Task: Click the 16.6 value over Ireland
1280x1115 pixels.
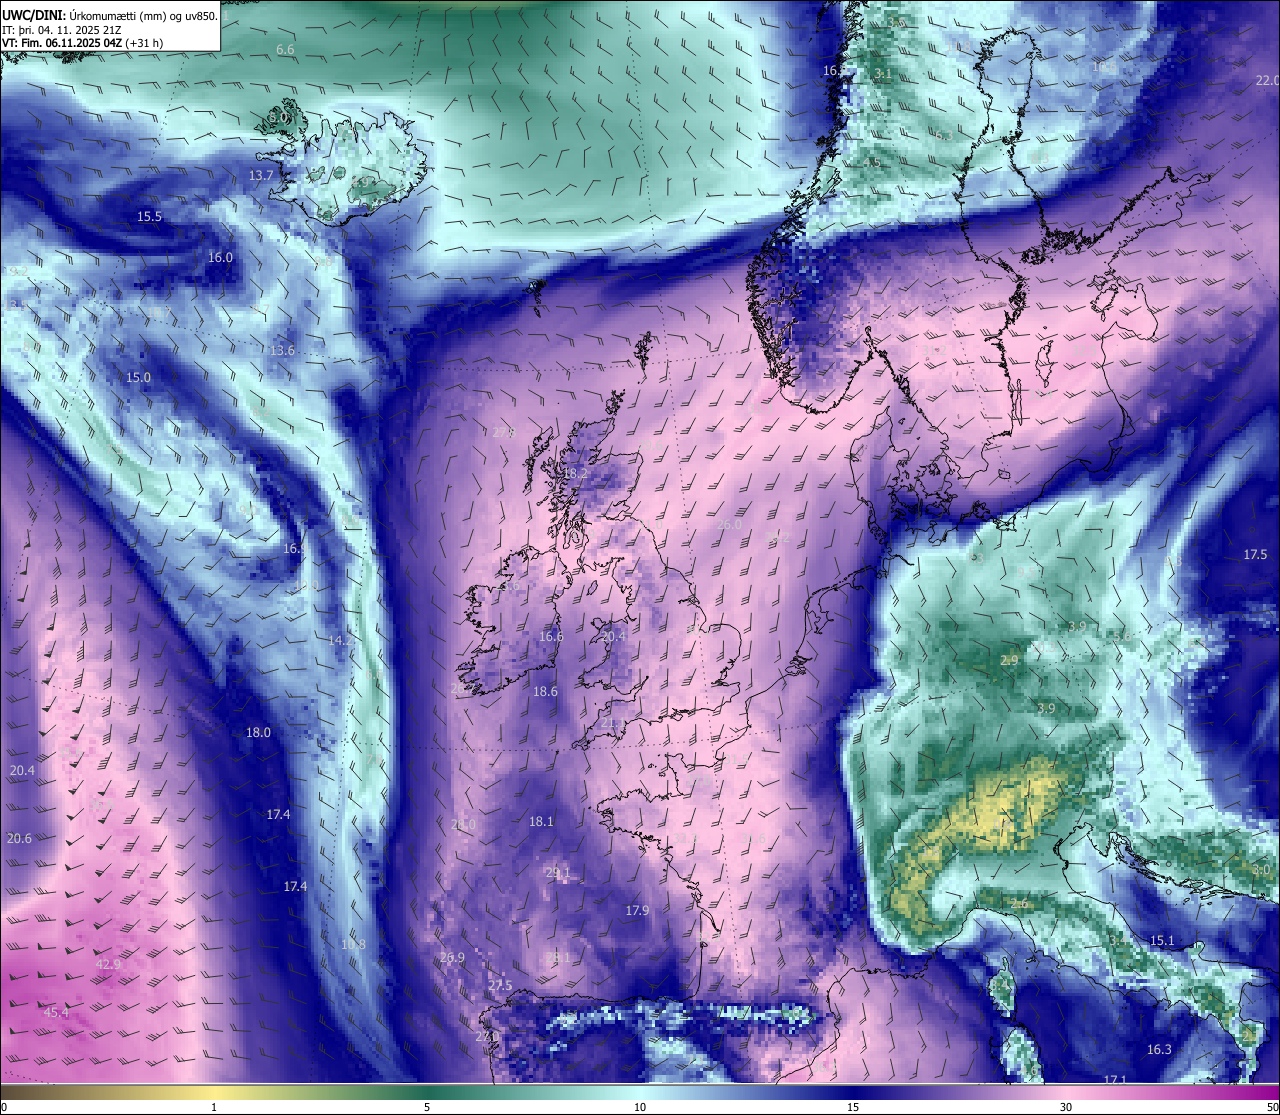Action: 551,636
